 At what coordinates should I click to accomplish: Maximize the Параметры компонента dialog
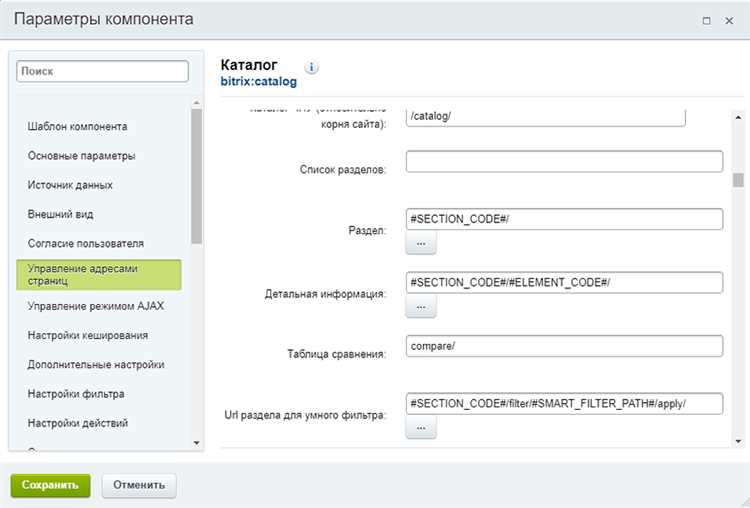tap(706, 21)
